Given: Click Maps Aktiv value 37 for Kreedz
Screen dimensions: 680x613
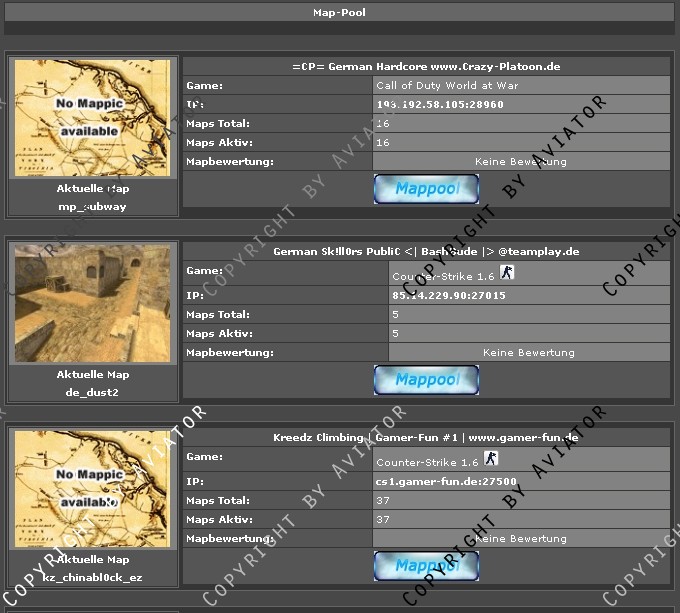Looking at the screenshot, I should pos(383,520).
